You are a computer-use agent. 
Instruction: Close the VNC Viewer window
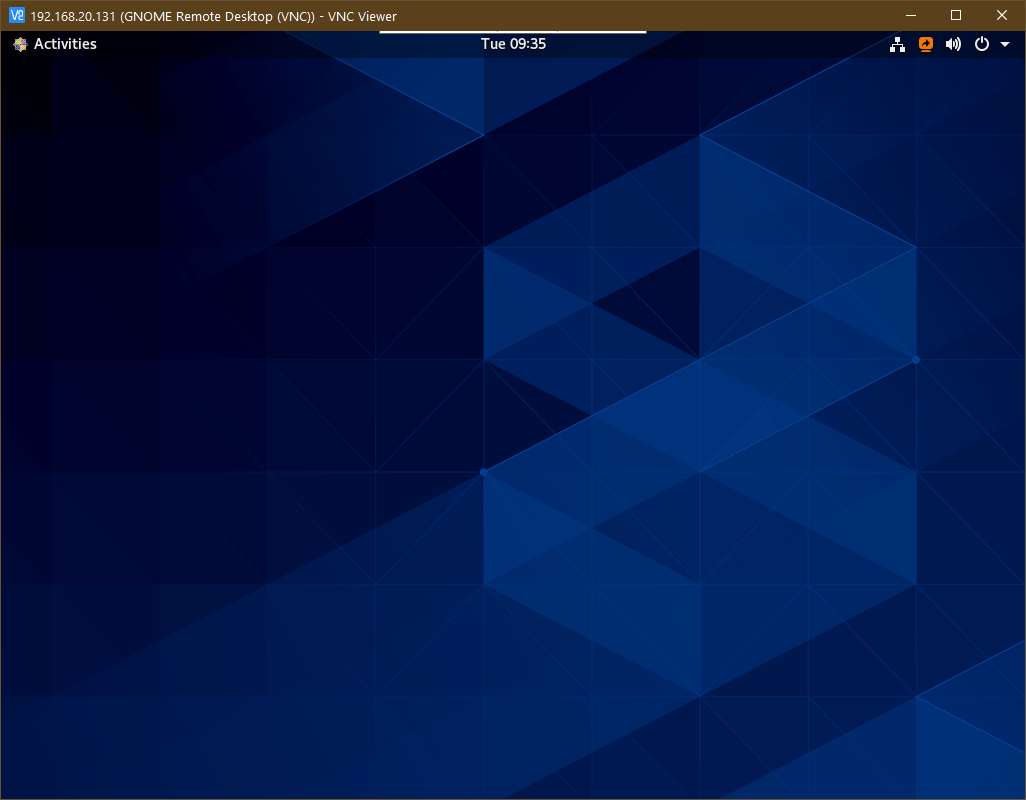coord(1002,15)
